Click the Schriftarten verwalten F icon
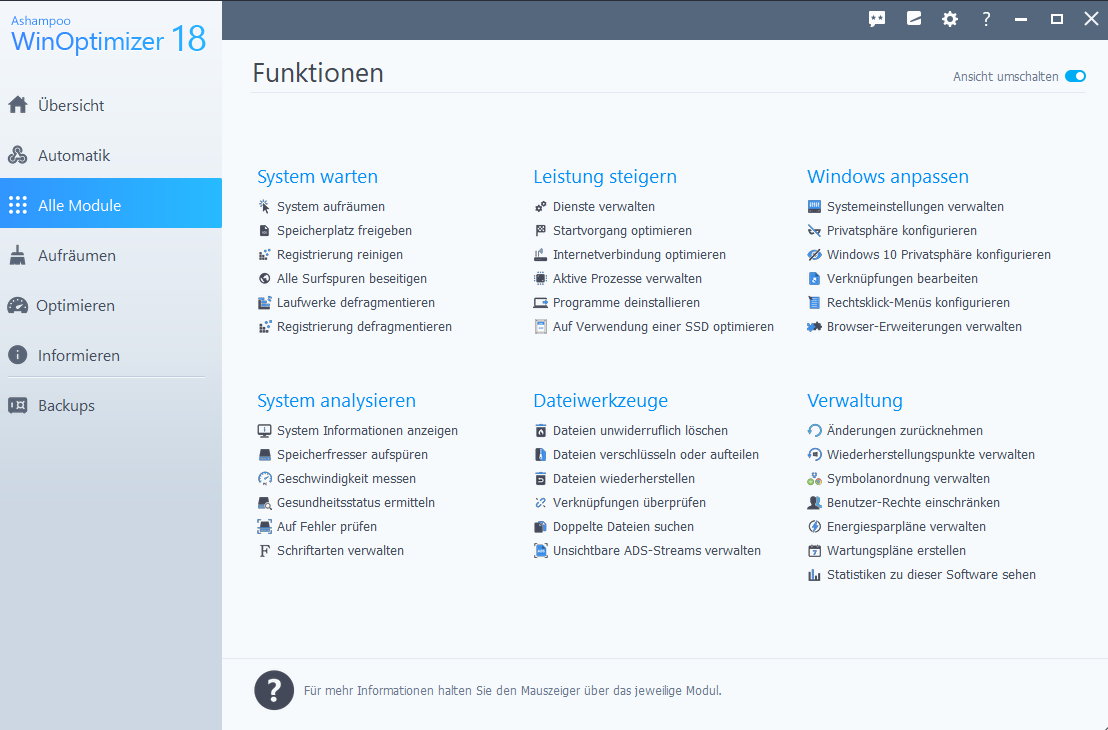This screenshot has height=730, width=1108. 265,551
